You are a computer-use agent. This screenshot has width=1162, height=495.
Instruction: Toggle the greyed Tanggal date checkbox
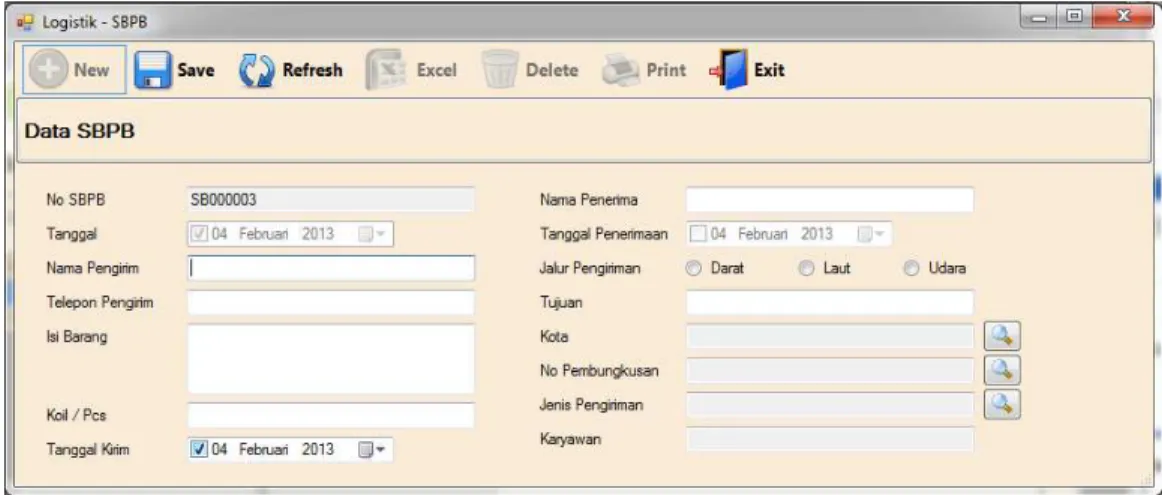(199, 234)
